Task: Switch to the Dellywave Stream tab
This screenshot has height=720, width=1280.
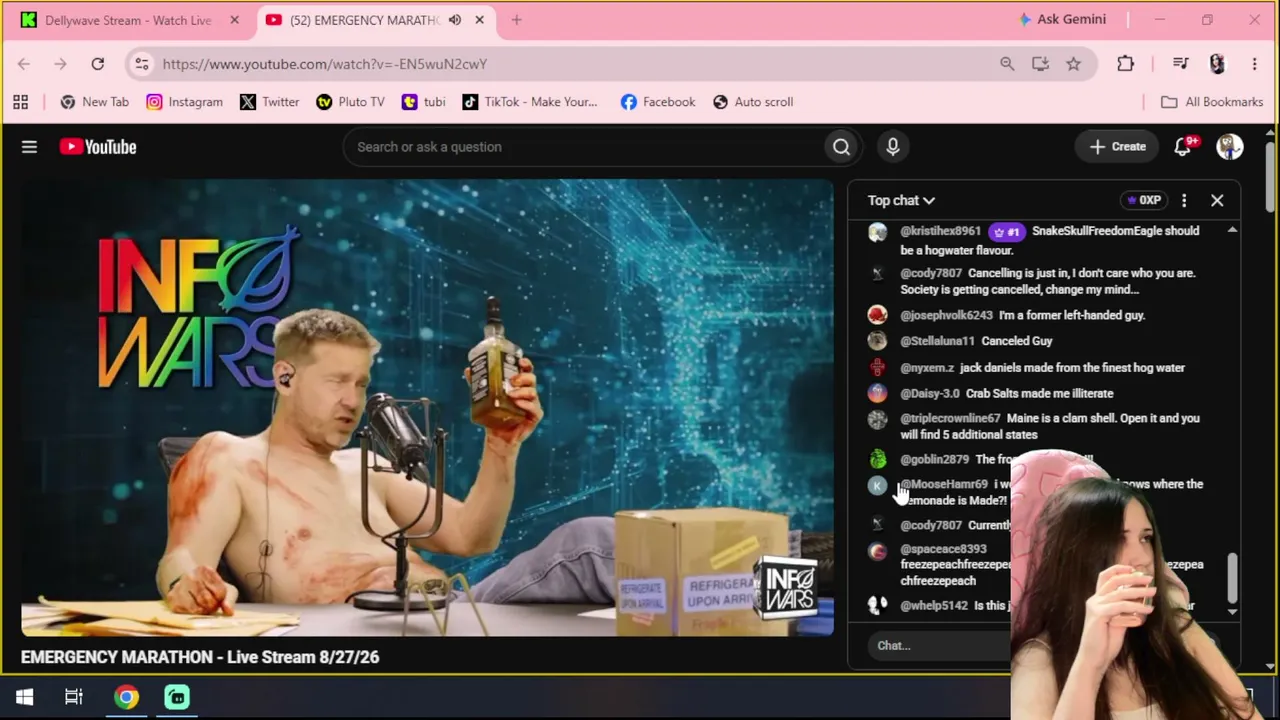Action: [x=129, y=20]
